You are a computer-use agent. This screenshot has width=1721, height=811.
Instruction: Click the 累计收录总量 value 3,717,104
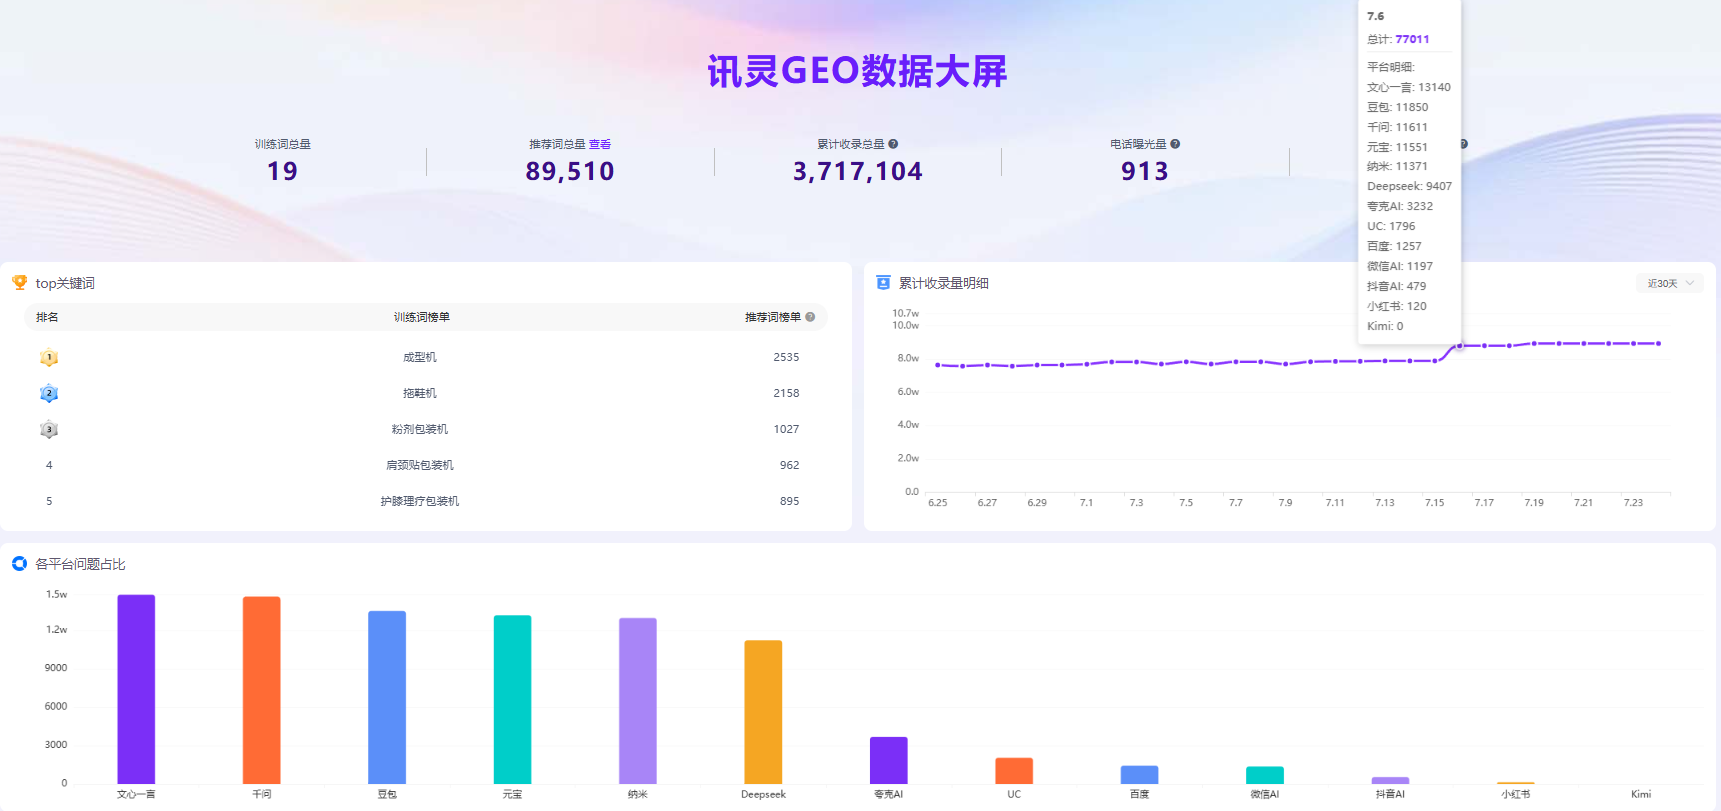point(858,171)
